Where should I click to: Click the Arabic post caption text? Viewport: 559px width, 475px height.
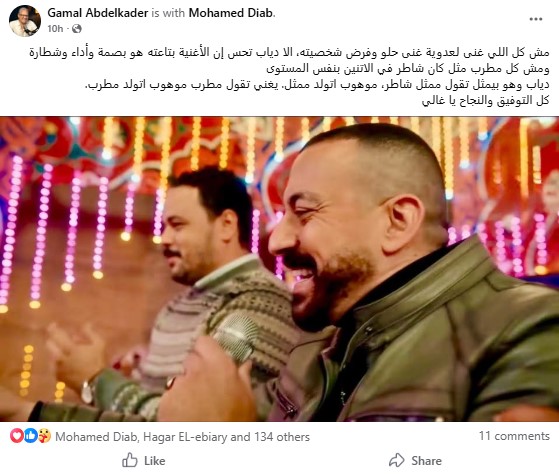289,77
